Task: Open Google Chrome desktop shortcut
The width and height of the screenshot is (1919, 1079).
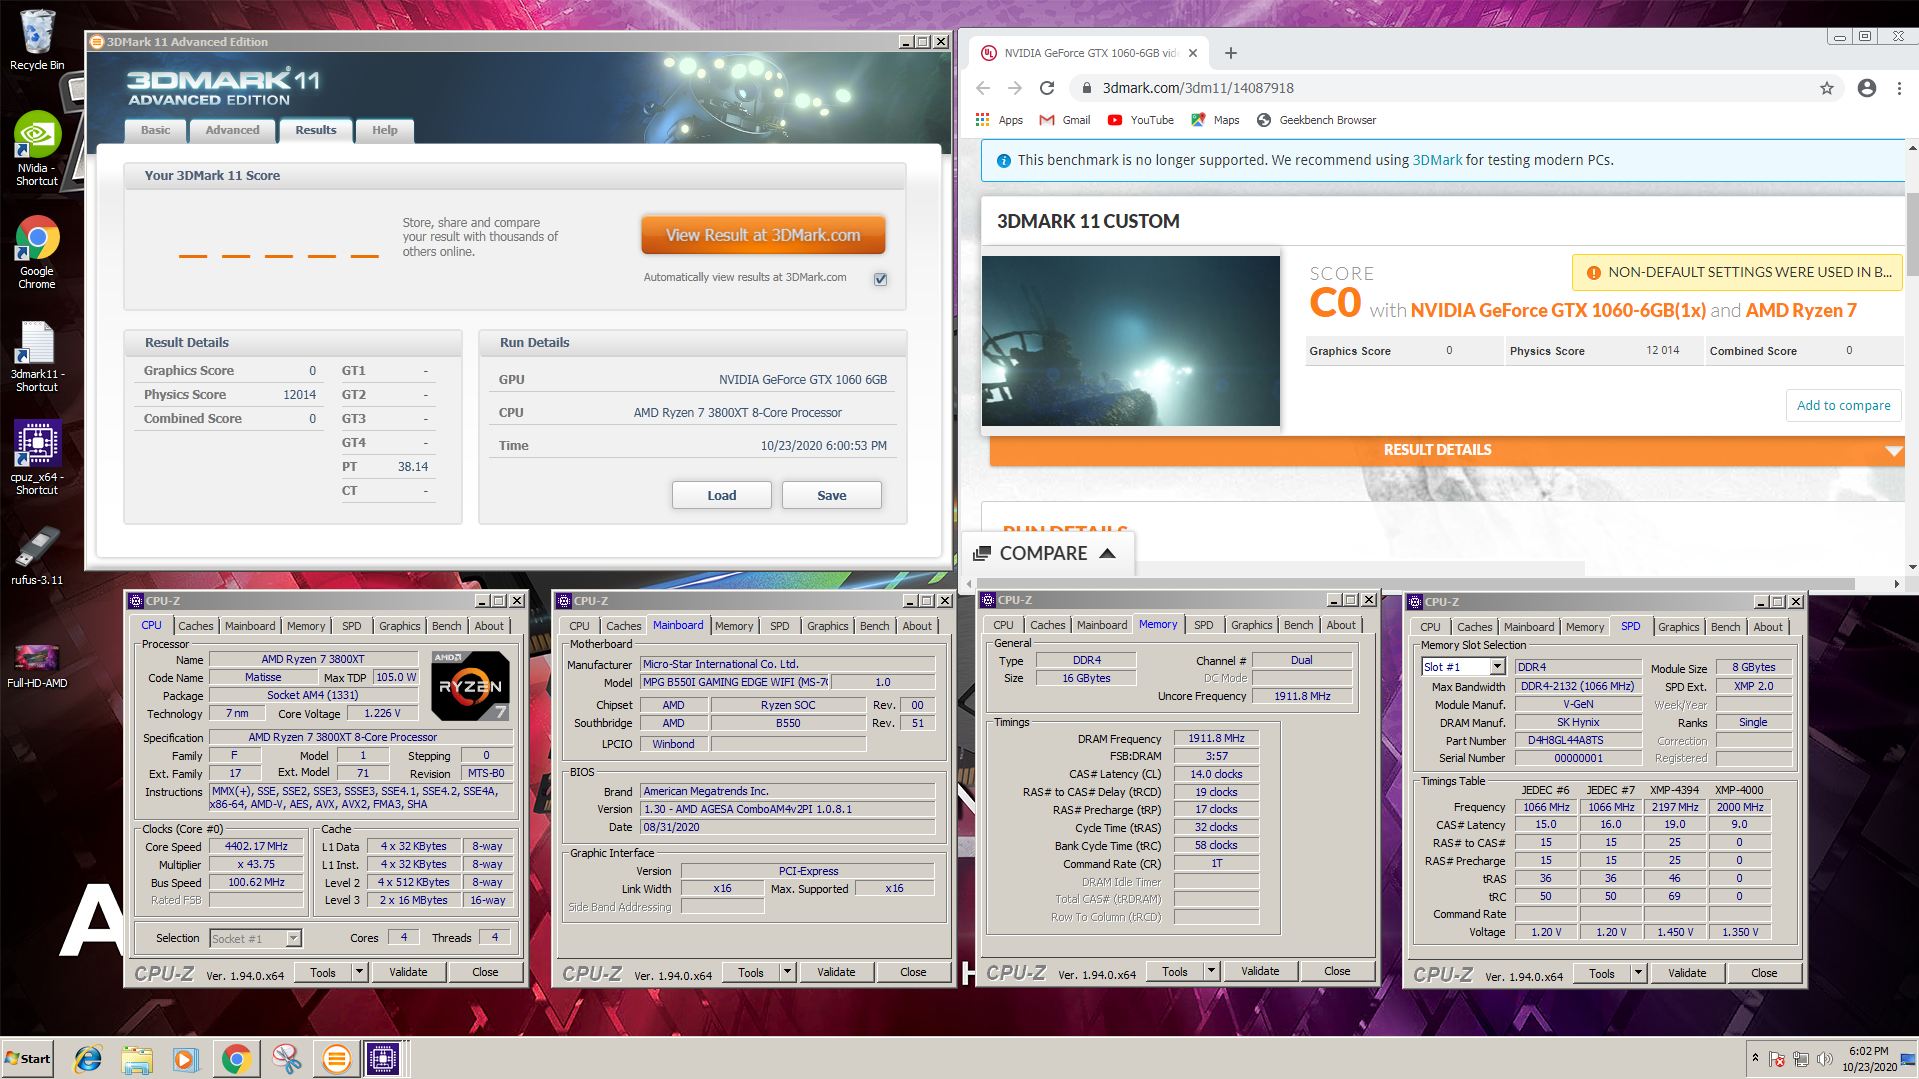Action: [x=37, y=252]
